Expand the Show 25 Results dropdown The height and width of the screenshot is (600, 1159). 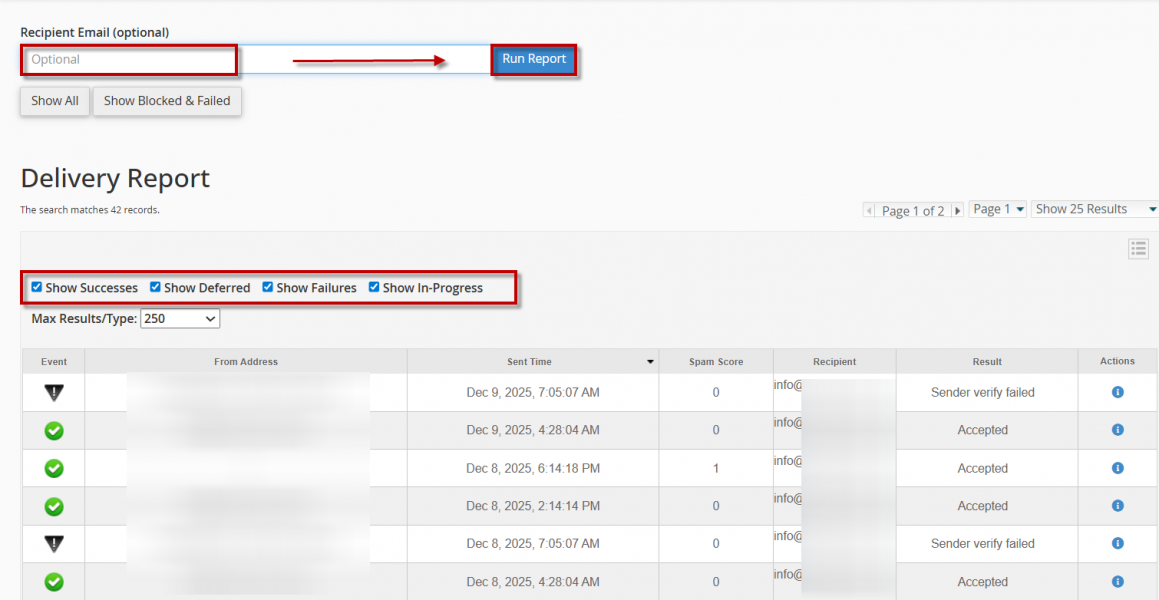1094,209
